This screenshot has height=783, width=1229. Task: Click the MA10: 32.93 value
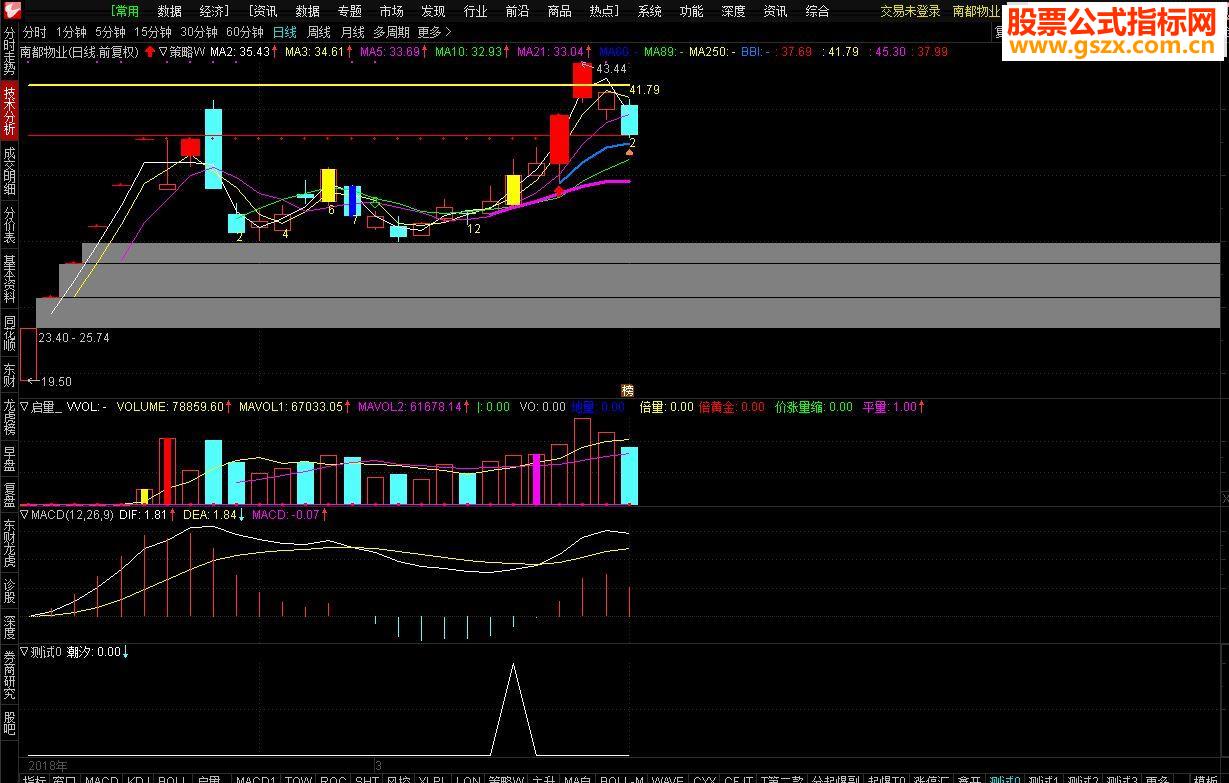point(469,51)
